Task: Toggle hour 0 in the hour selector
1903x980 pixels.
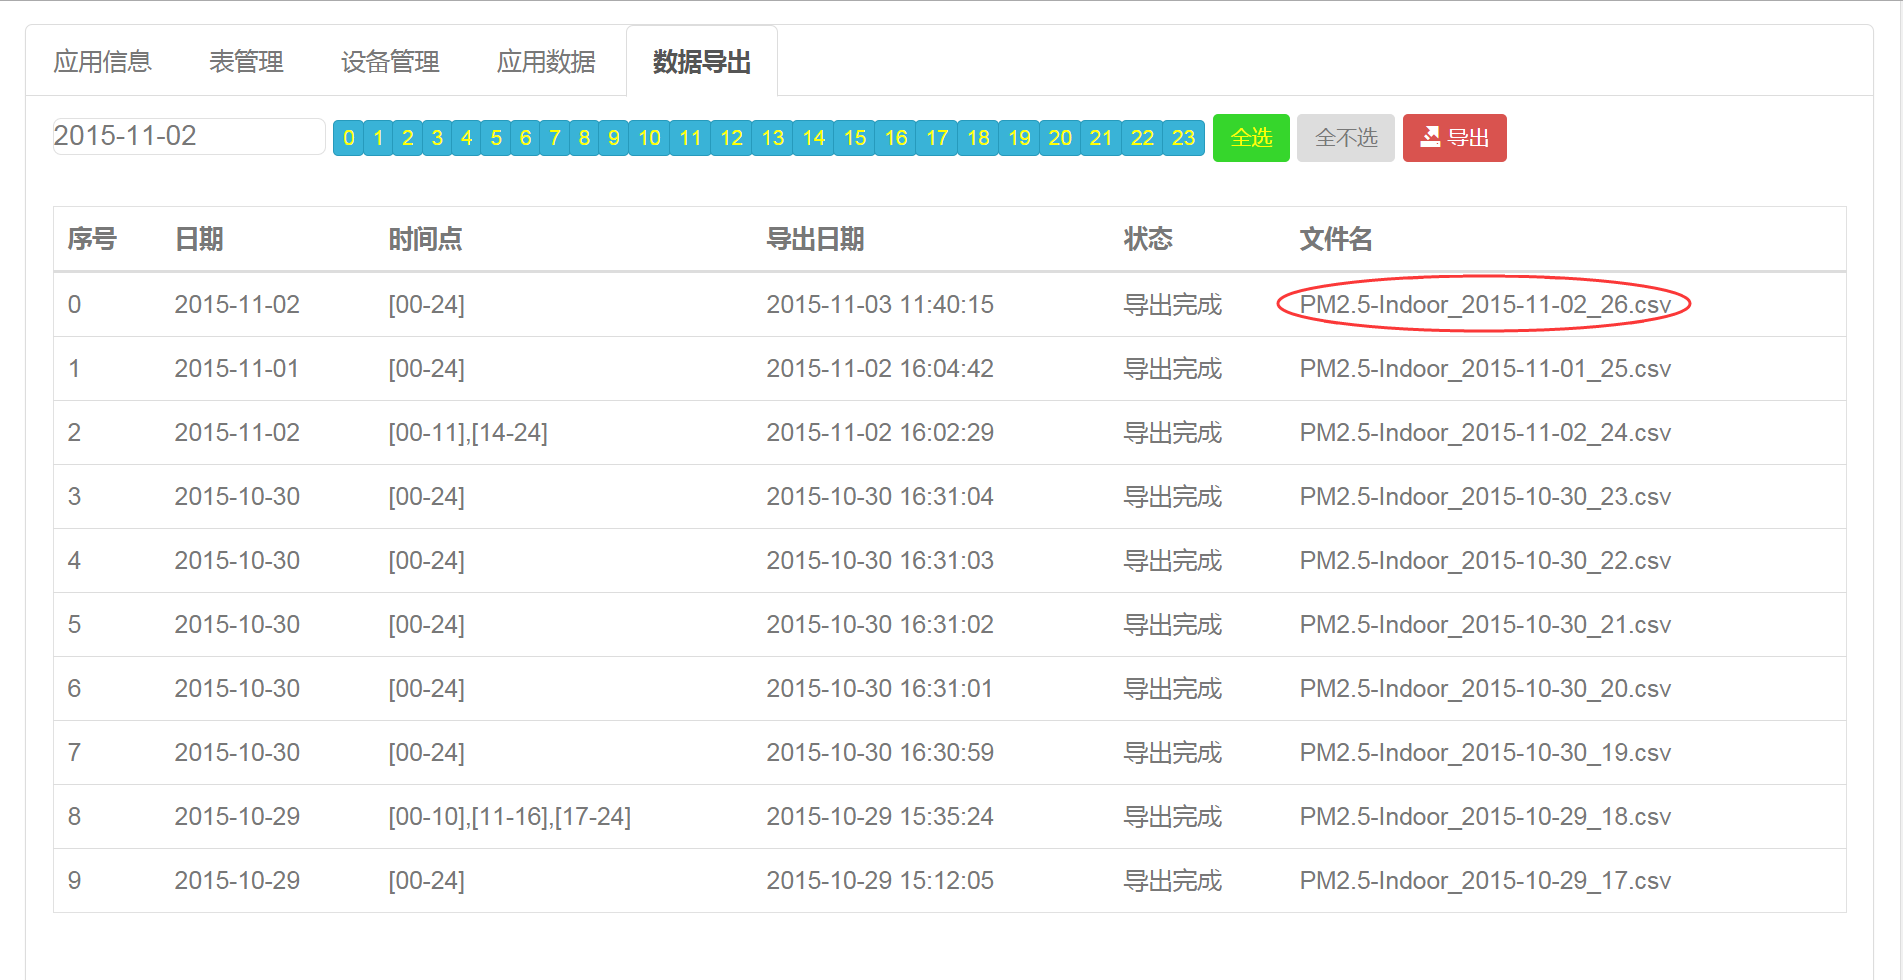Action: tap(348, 138)
